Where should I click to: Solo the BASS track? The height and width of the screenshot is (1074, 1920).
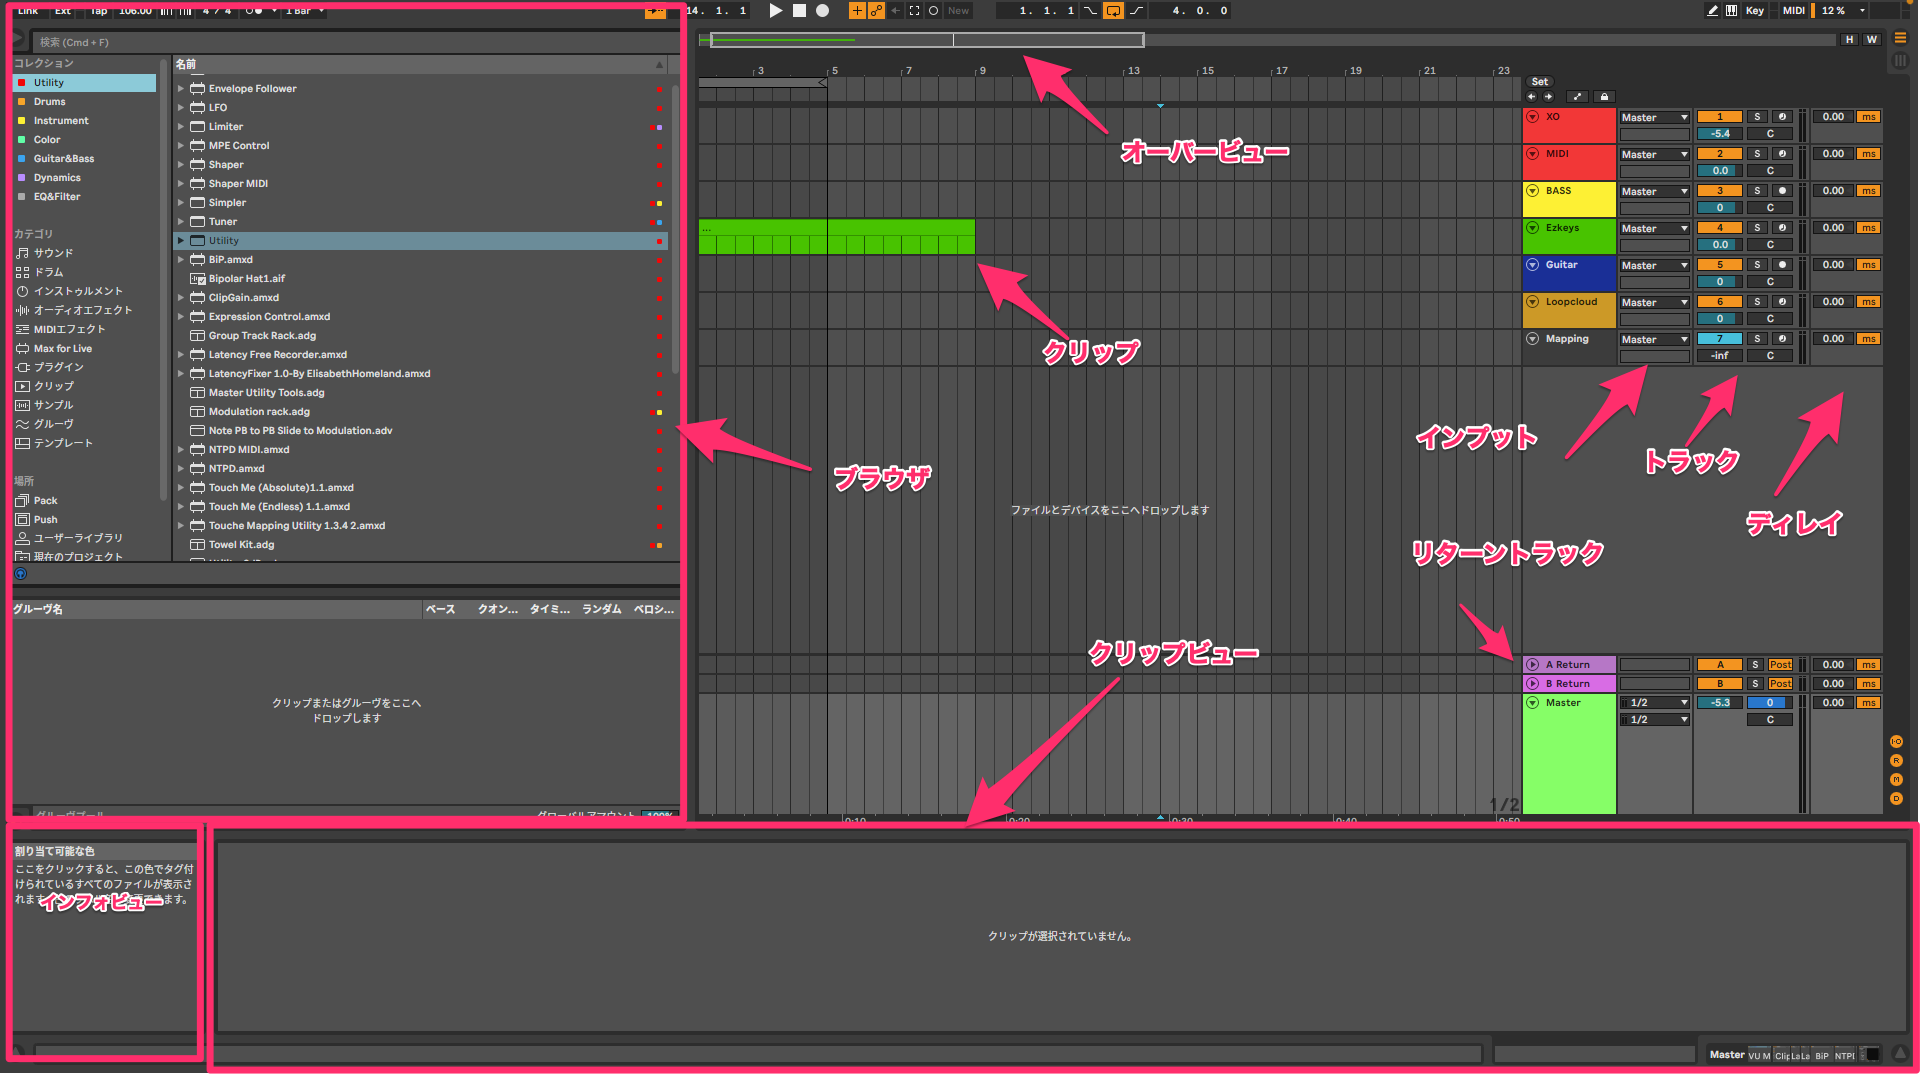coord(1757,191)
